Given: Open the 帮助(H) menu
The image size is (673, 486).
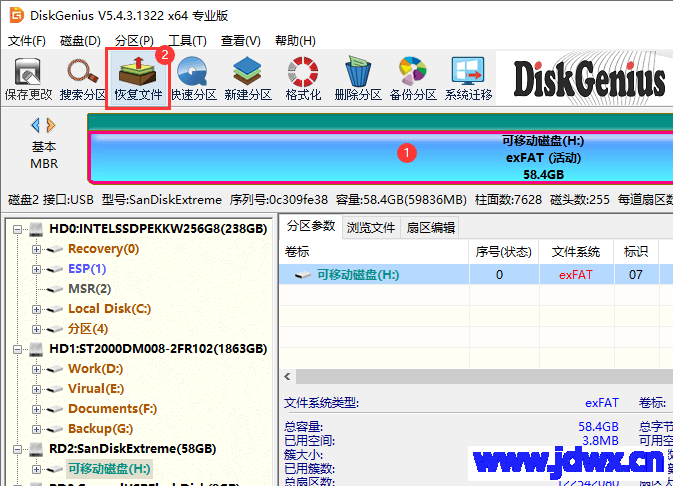Looking at the screenshot, I should point(295,41).
